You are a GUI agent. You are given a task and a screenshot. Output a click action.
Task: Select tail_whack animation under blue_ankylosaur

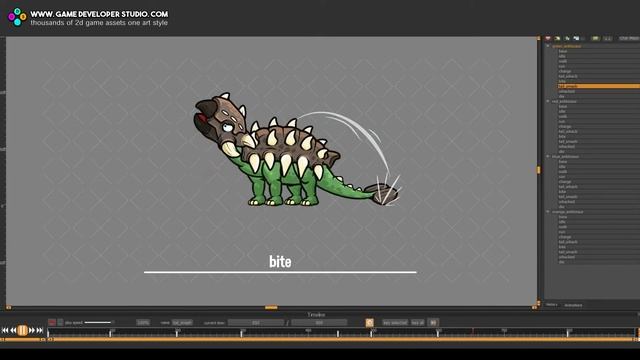[x=568, y=187]
